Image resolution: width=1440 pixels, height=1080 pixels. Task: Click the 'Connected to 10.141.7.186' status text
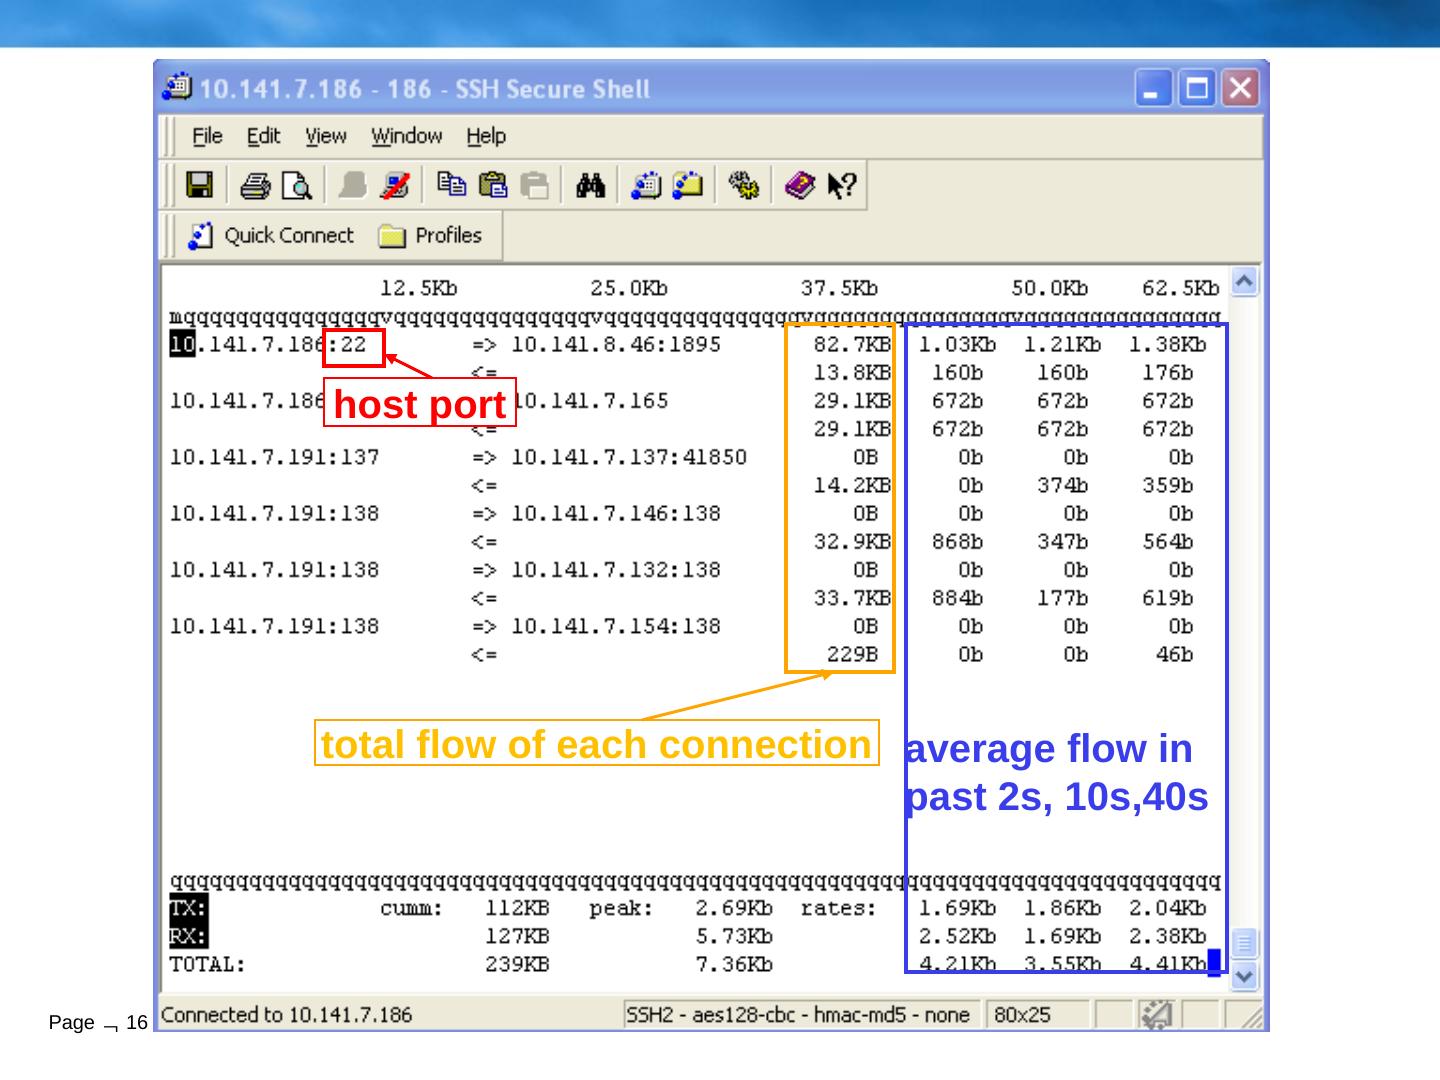286,1015
